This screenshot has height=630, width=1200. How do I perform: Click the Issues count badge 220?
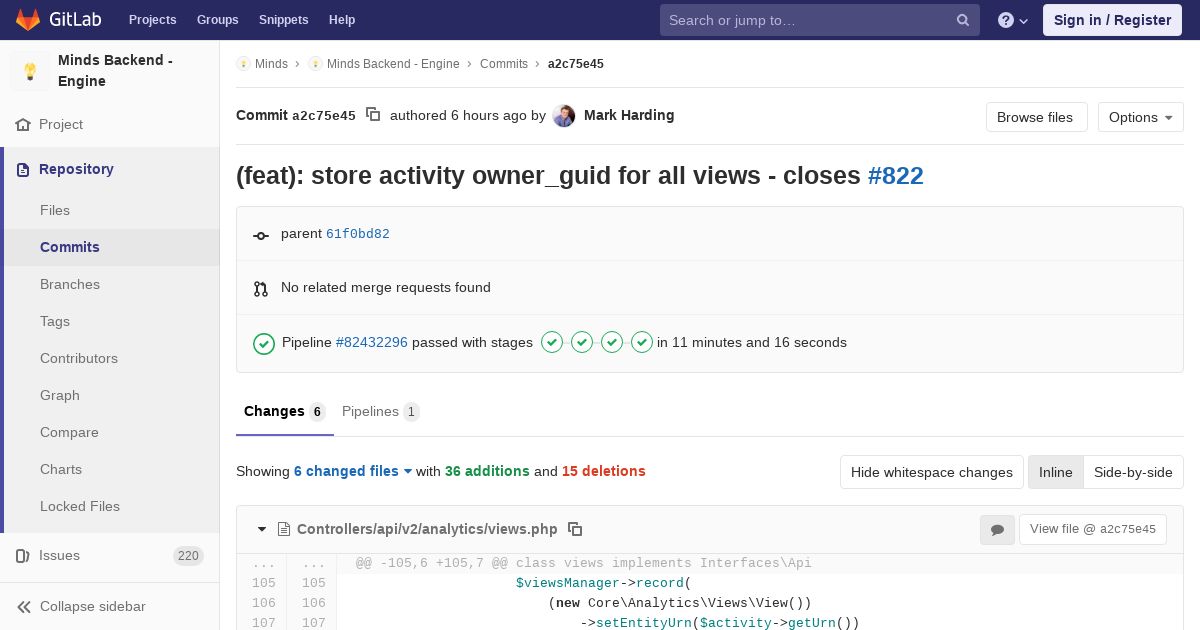click(x=188, y=556)
